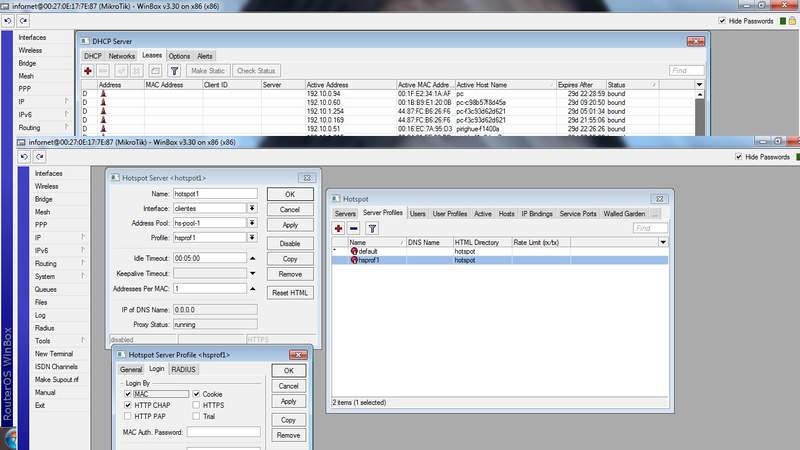The width and height of the screenshot is (800, 450).
Task: Click the Name field containing hotspot1
Action: (x=215, y=194)
